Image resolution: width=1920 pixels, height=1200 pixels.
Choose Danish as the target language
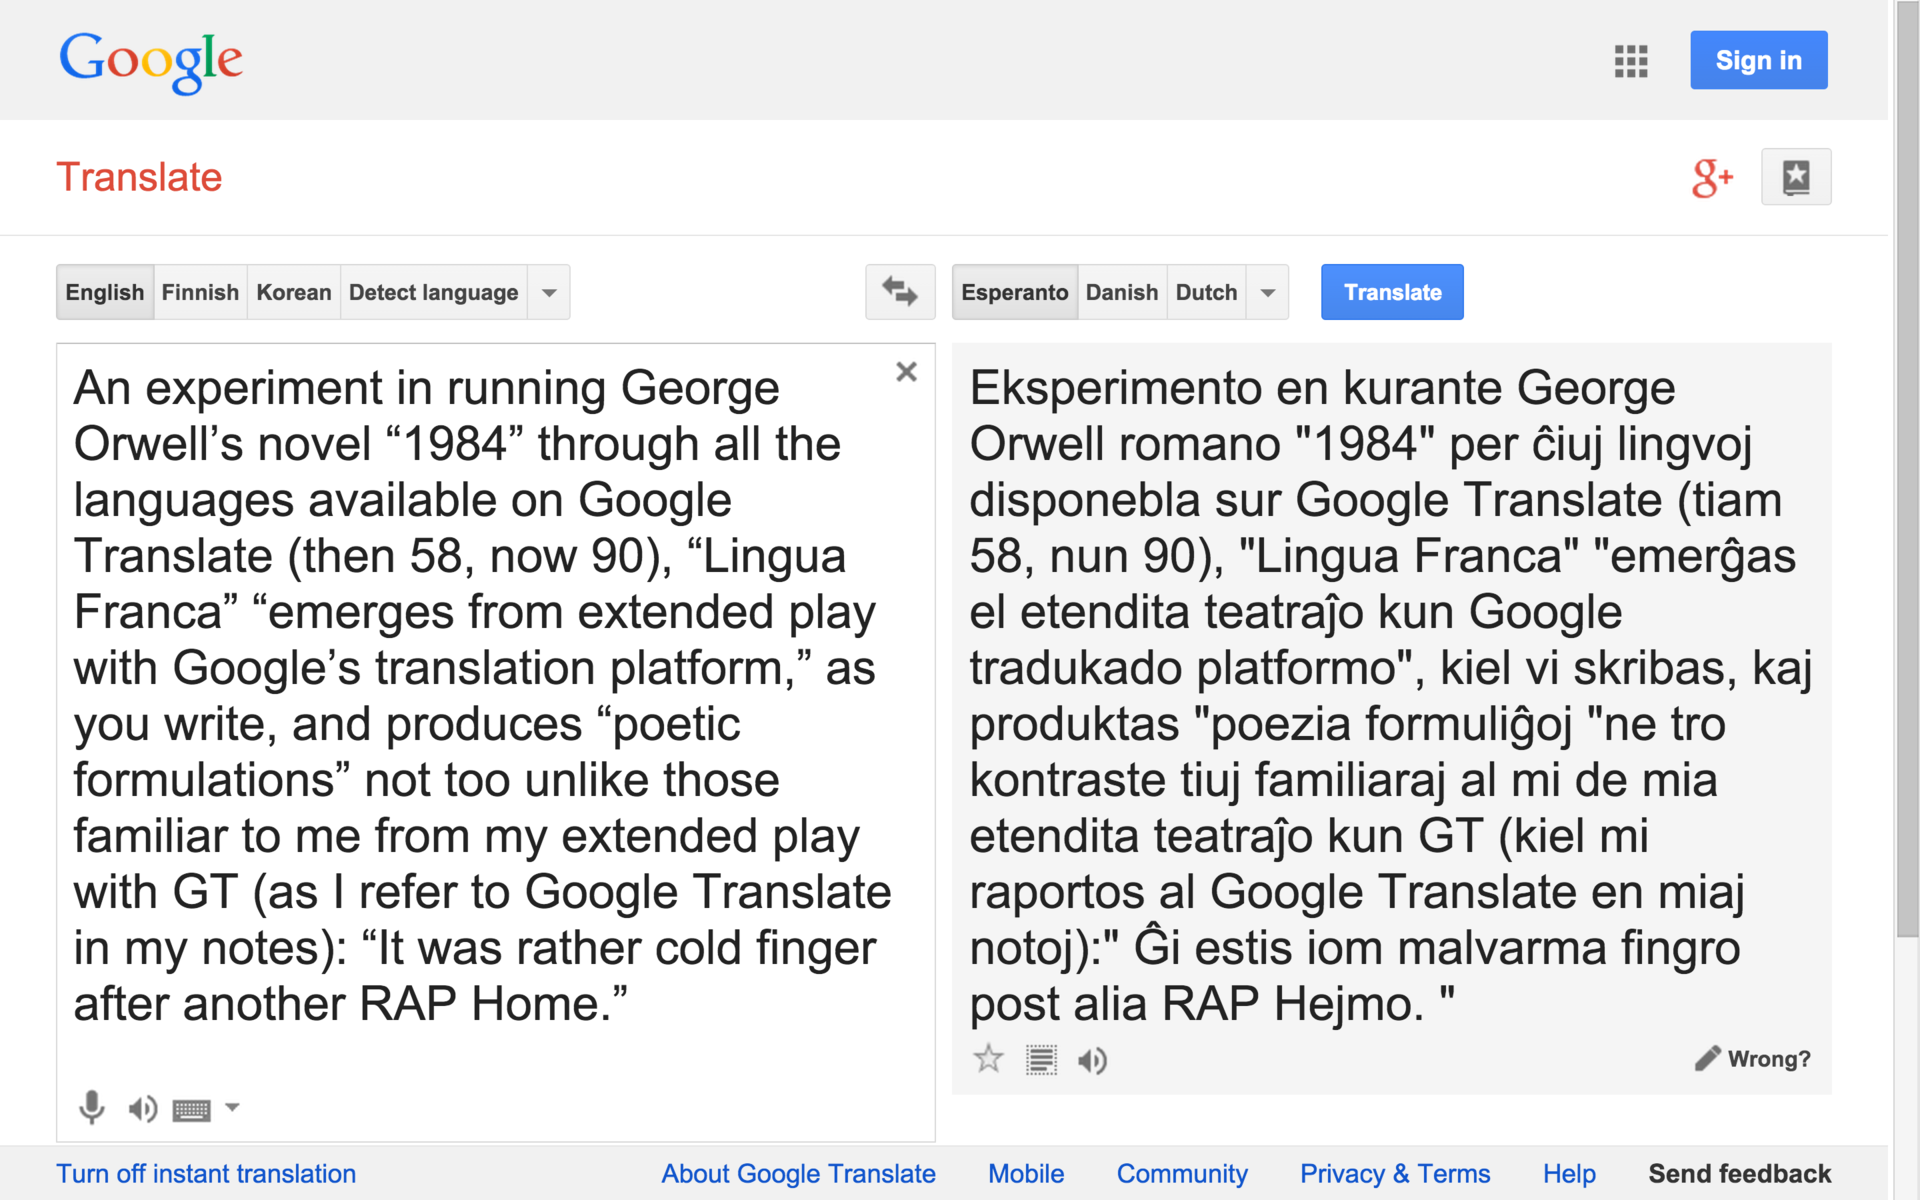click(1121, 293)
